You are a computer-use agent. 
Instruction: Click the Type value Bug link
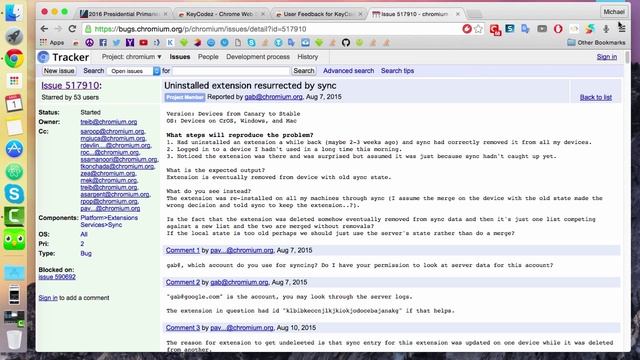[x=86, y=253]
